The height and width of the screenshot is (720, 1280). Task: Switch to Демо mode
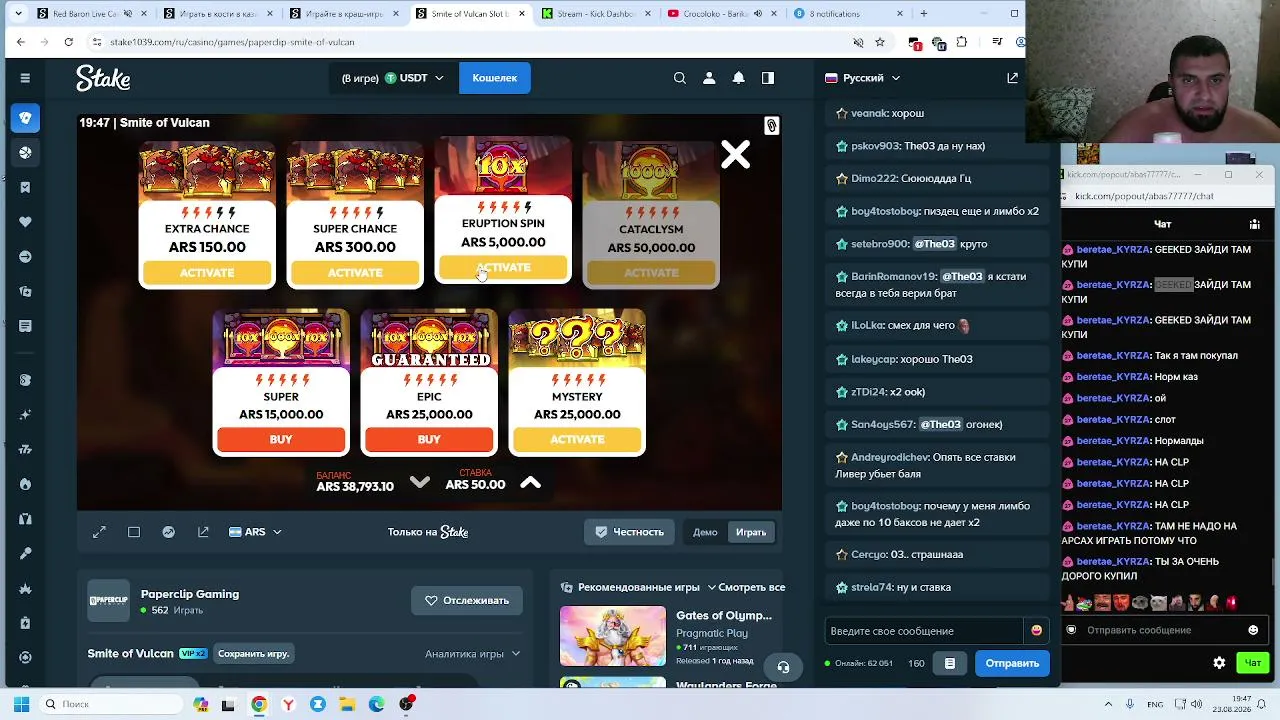pyautogui.click(x=705, y=532)
